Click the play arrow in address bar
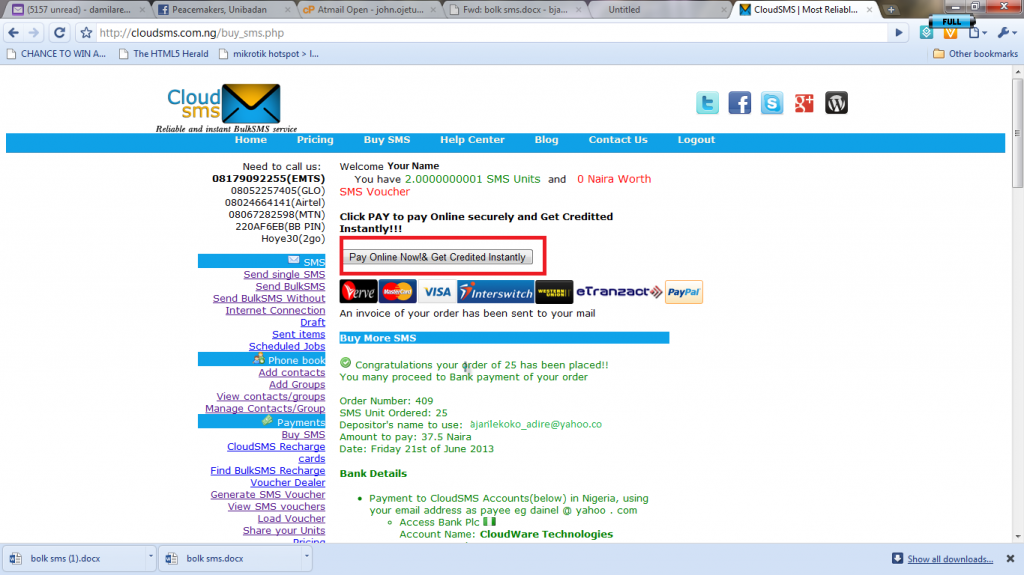 (x=899, y=33)
